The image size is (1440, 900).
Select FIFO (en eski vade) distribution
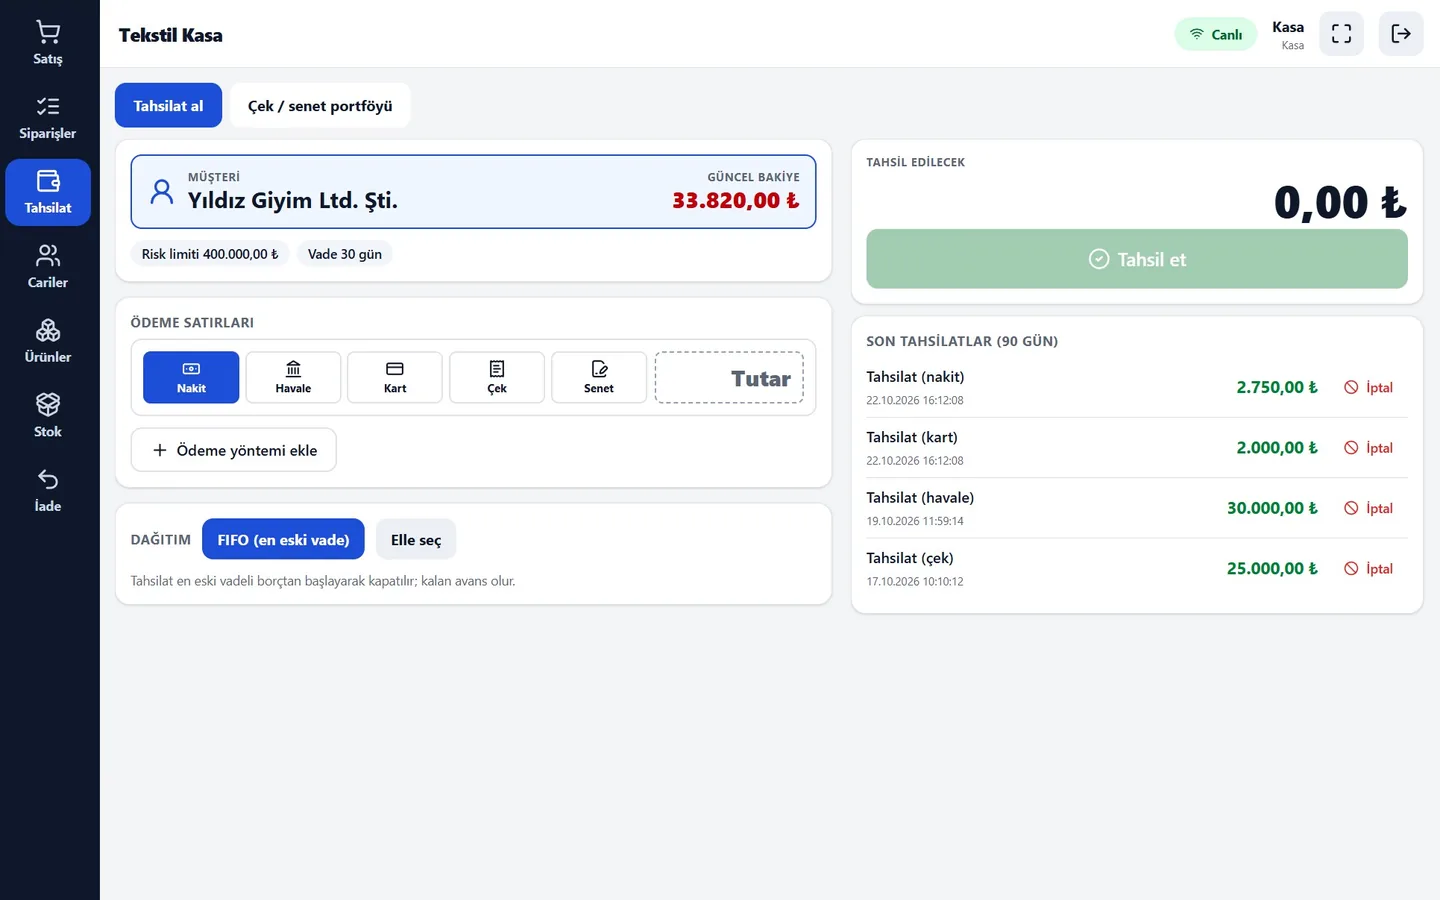click(x=283, y=539)
